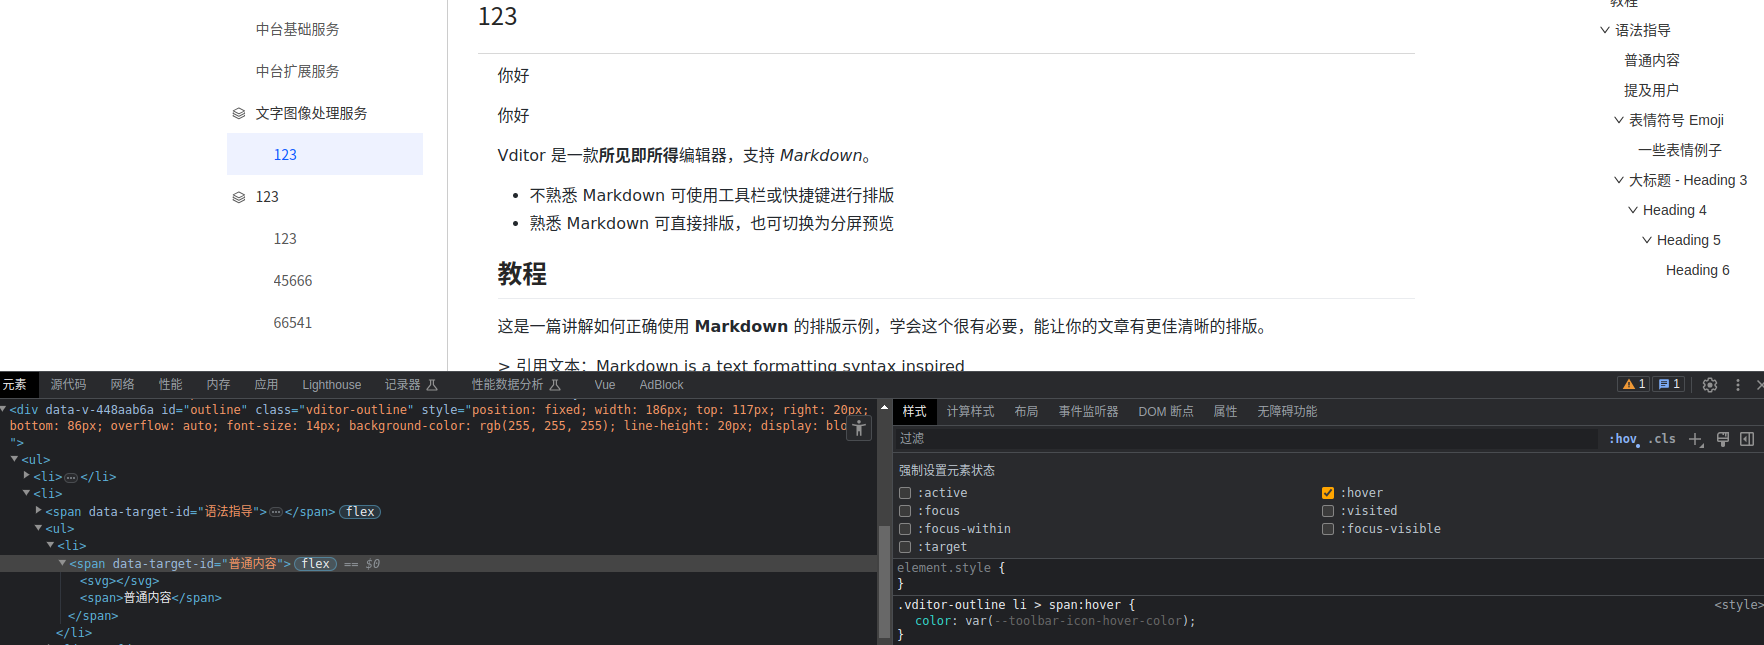Collapse div#outline DOM node triangle
This screenshot has width=1764, height=645.
[3, 409]
